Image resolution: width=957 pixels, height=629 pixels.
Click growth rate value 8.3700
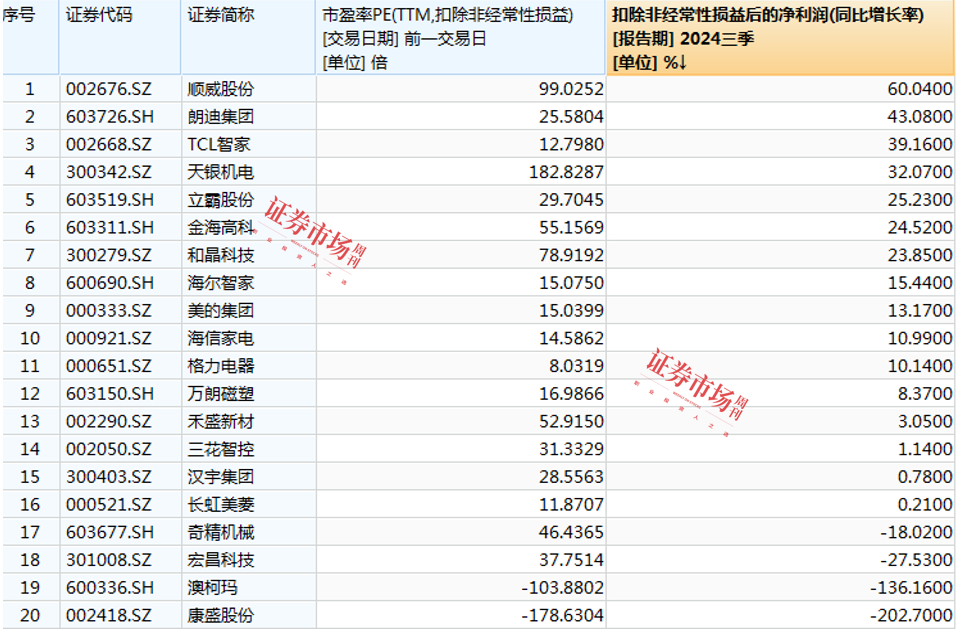click(x=925, y=394)
